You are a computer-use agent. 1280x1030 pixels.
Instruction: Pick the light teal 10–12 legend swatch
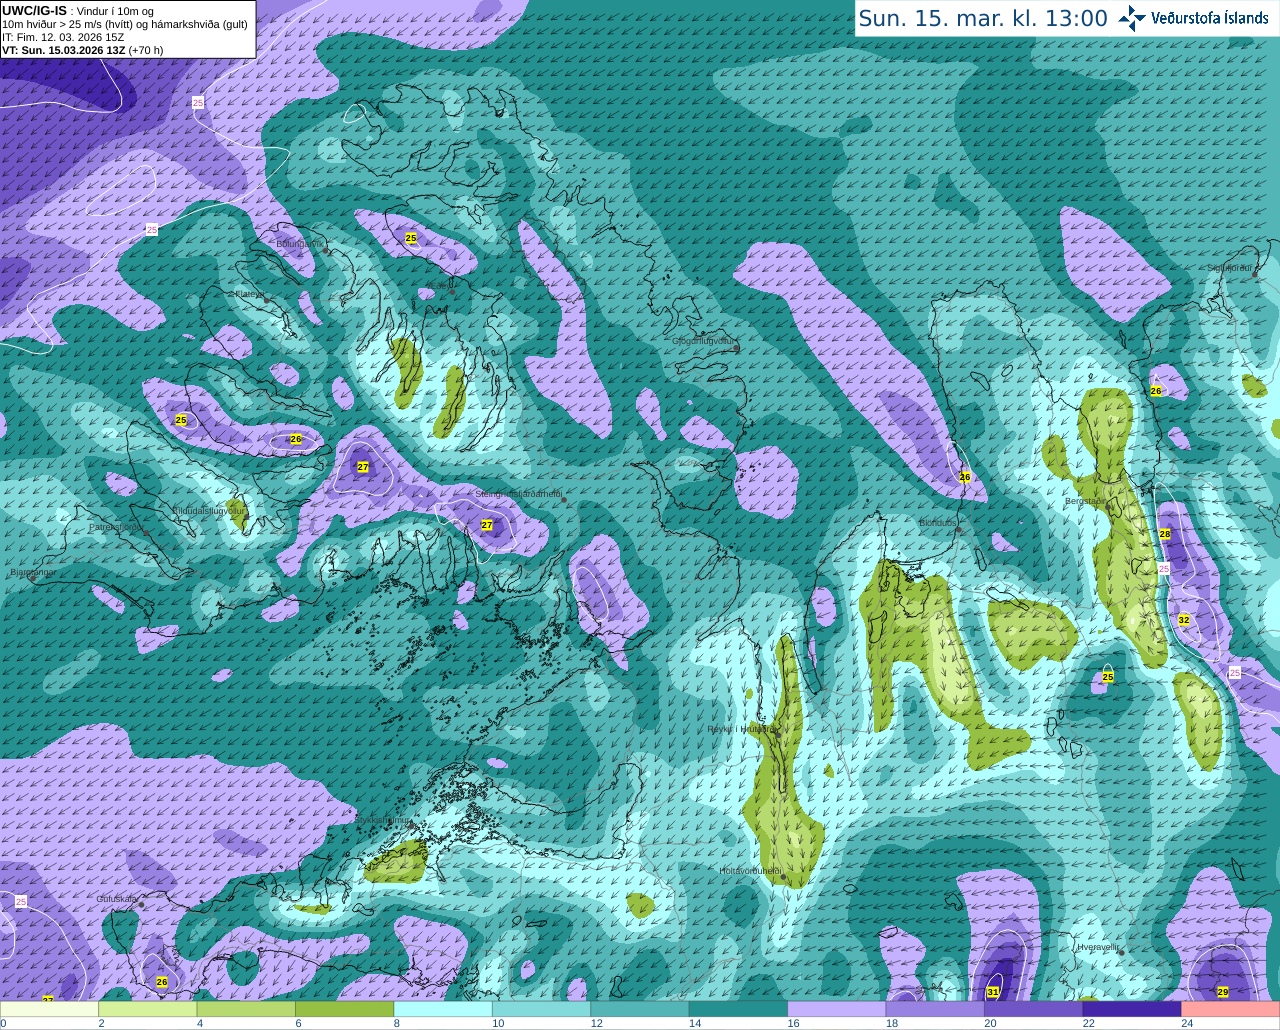click(x=542, y=1009)
